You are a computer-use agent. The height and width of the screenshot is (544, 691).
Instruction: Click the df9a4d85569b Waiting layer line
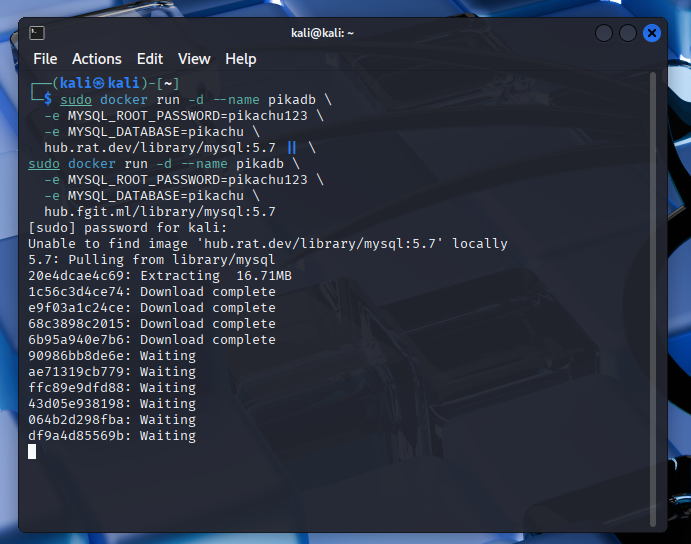click(x=112, y=436)
